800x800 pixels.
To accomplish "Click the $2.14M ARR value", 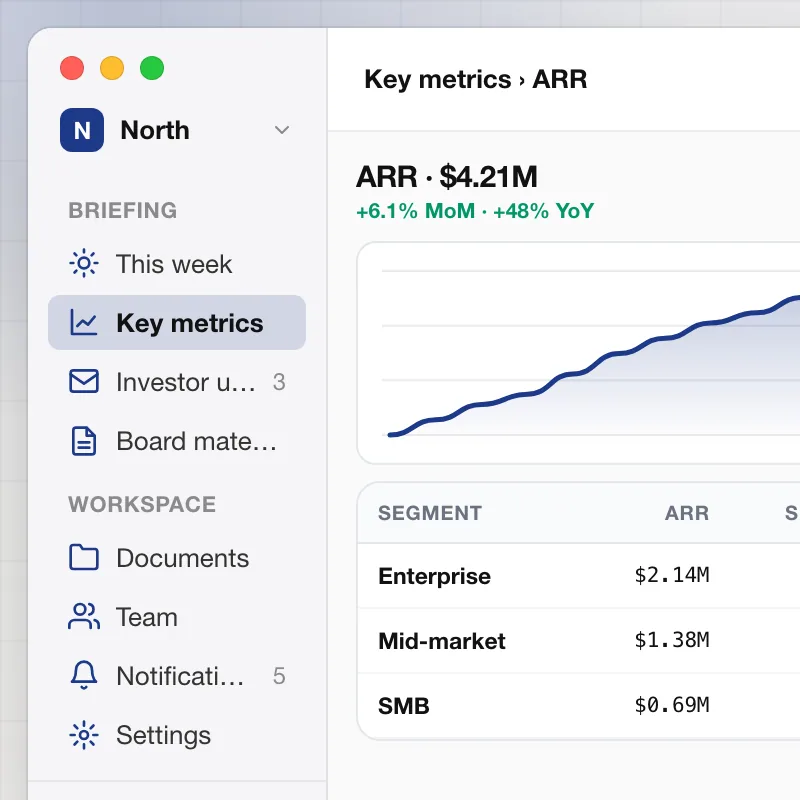I will (x=671, y=575).
